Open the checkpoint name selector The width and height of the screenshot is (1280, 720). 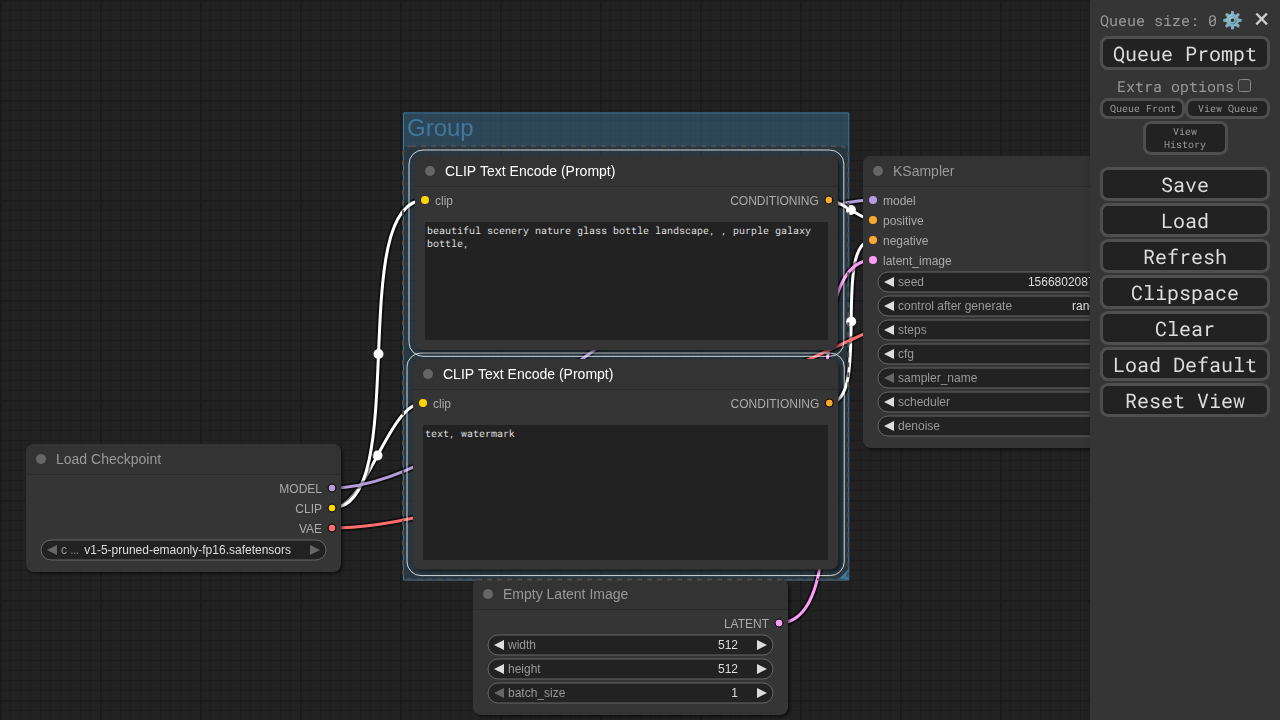point(185,550)
